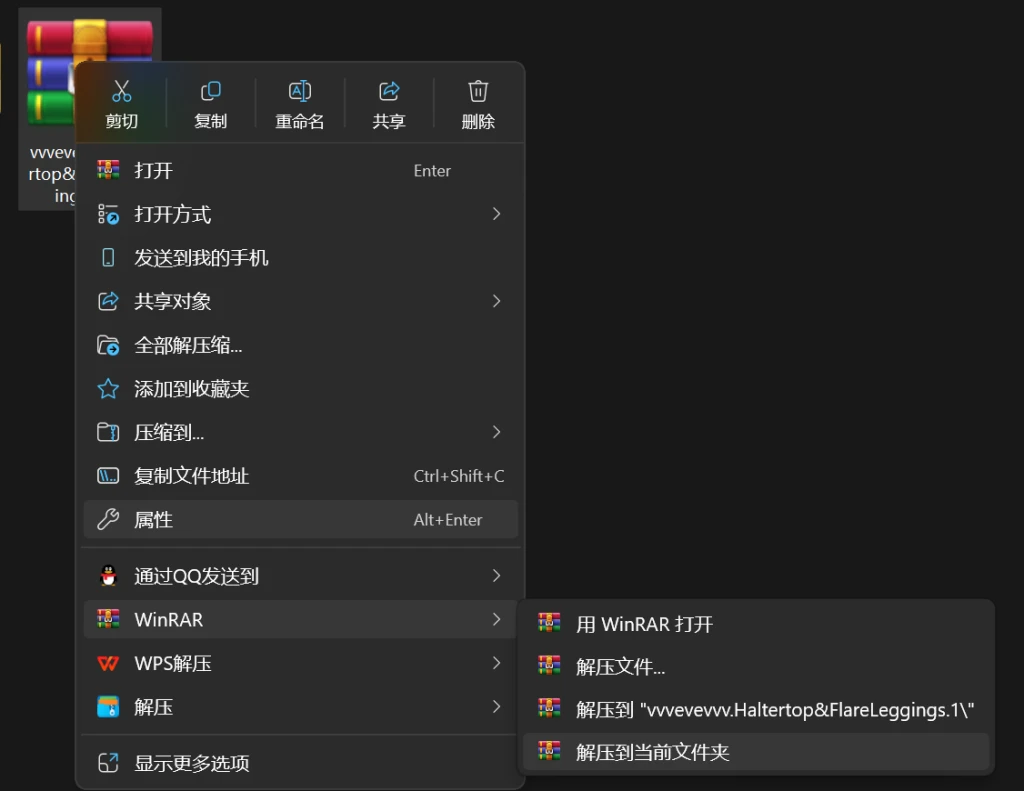The width and height of the screenshot is (1024, 791).
Task: Click the open icon beside 打开
Action: pyautogui.click(x=109, y=170)
